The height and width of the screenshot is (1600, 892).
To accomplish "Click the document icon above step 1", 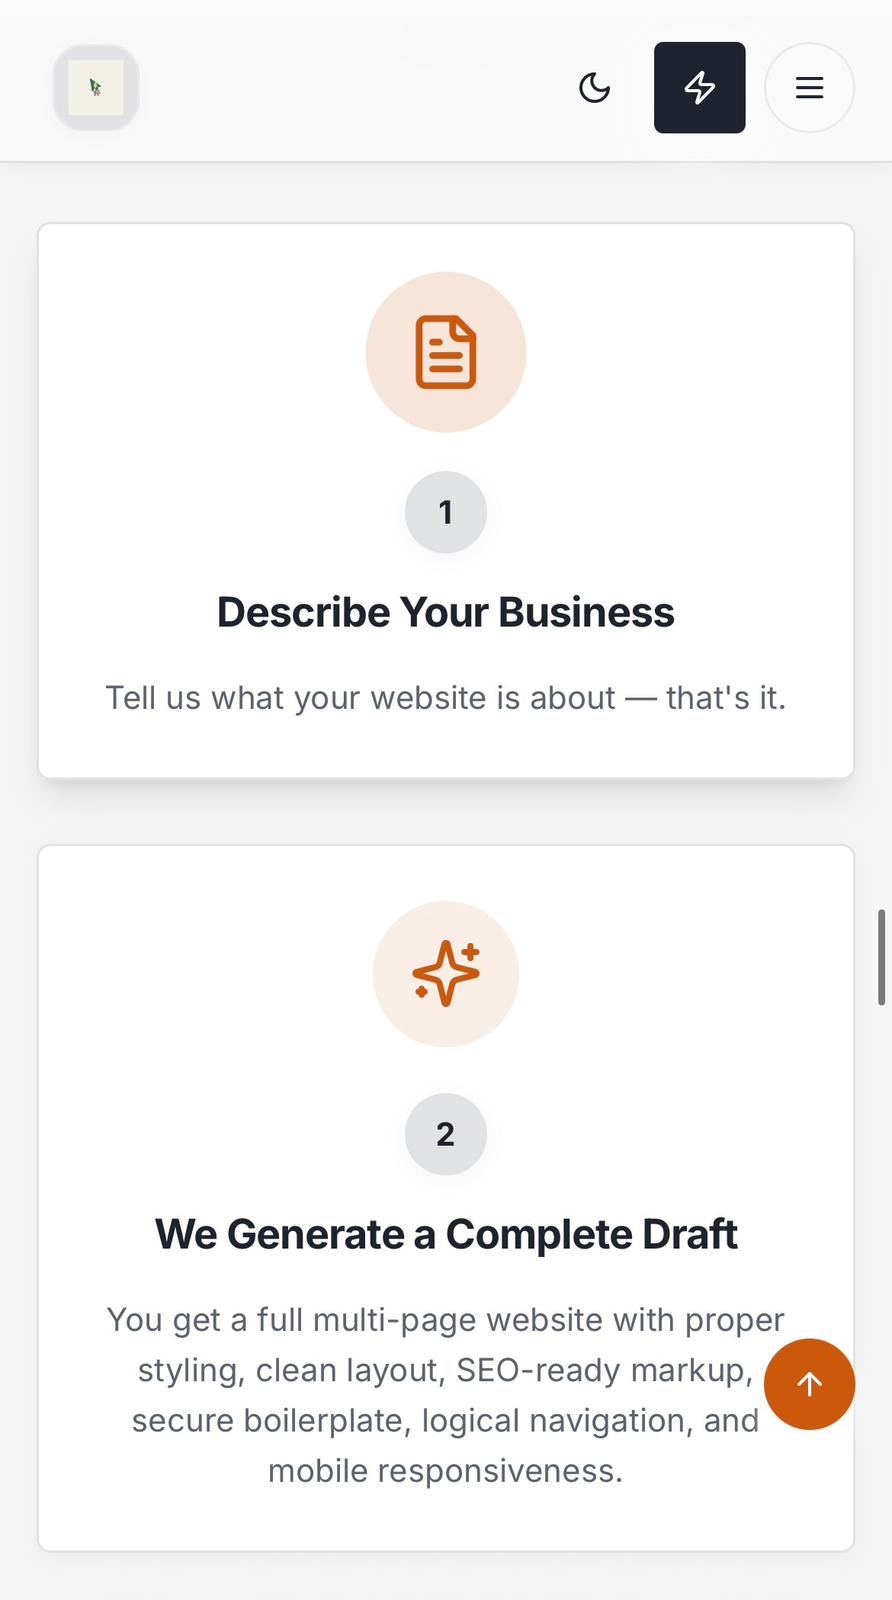I will tap(445, 352).
